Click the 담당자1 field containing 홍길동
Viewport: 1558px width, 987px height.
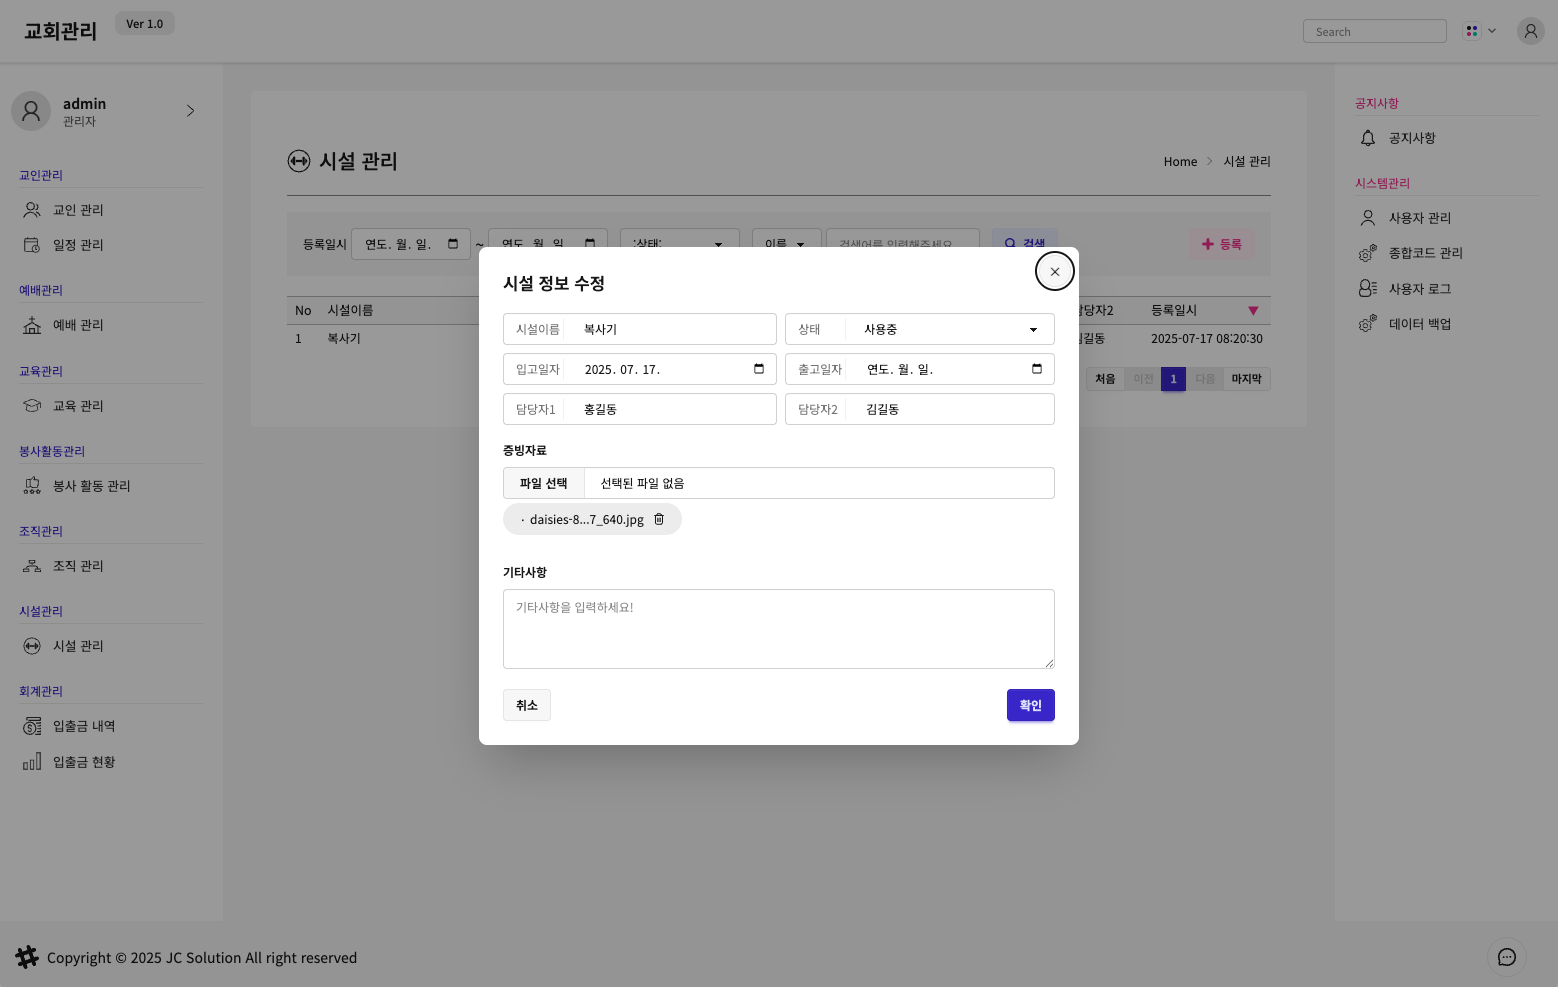coord(670,409)
